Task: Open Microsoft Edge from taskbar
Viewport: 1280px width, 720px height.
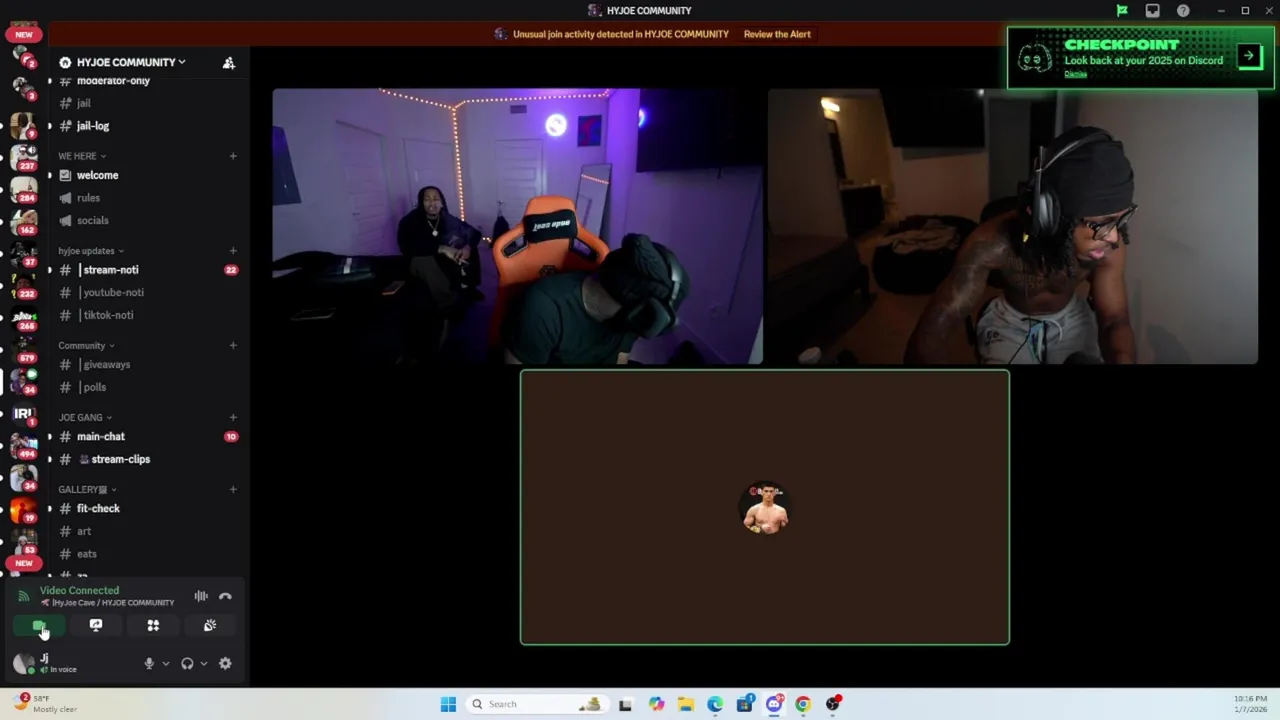Action: (x=715, y=704)
